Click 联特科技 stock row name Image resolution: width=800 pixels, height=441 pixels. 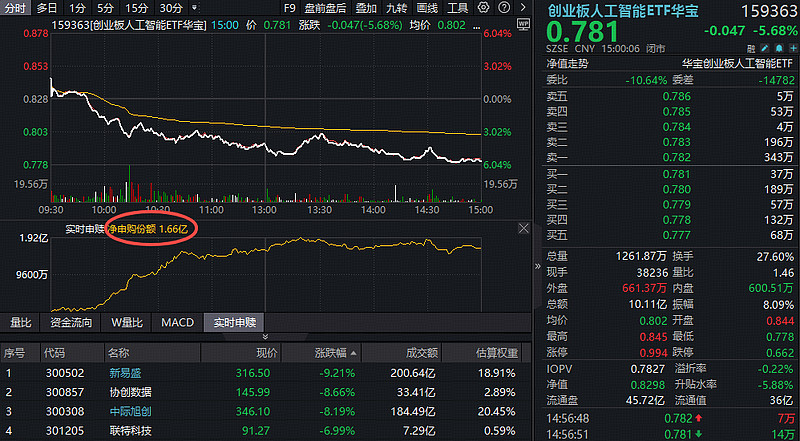coord(130,430)
